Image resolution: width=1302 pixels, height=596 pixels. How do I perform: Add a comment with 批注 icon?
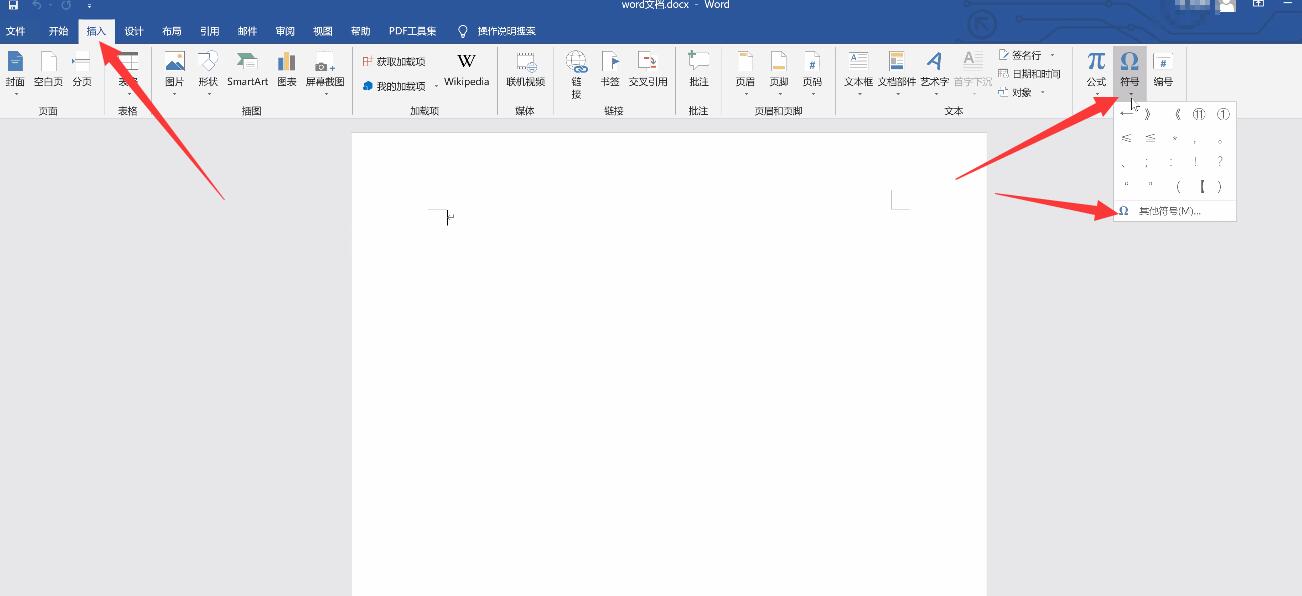pos(698,70)
